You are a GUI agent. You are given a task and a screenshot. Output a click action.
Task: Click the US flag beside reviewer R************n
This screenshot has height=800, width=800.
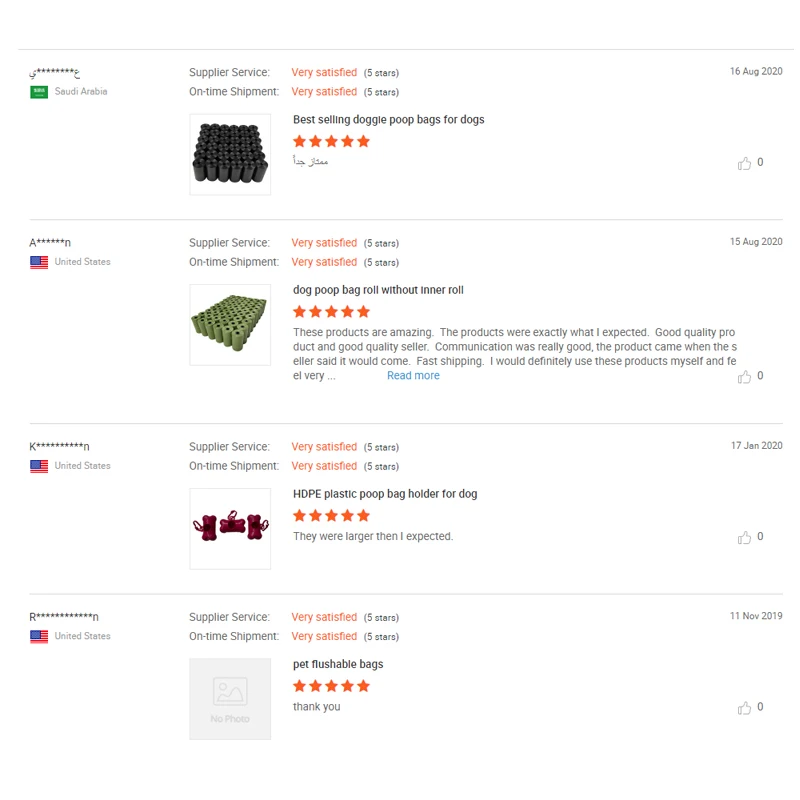(x=39, y=636)
